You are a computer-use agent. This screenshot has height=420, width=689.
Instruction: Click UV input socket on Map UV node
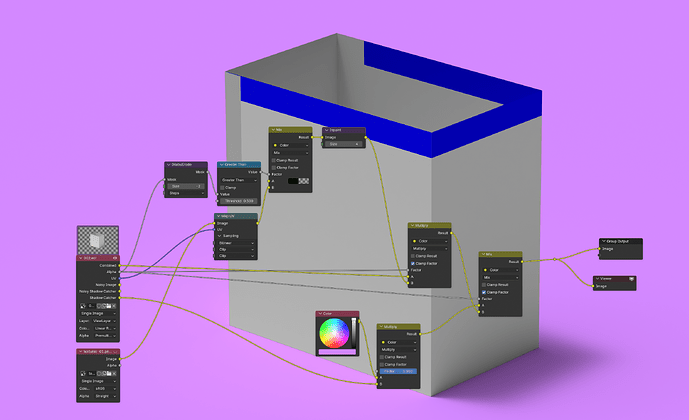(x=214, y=229)
